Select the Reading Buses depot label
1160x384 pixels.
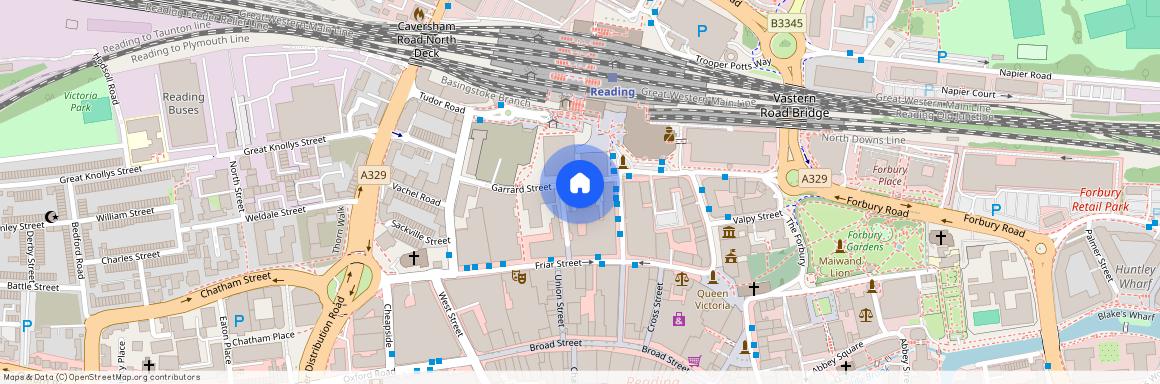tap(183, 104)
